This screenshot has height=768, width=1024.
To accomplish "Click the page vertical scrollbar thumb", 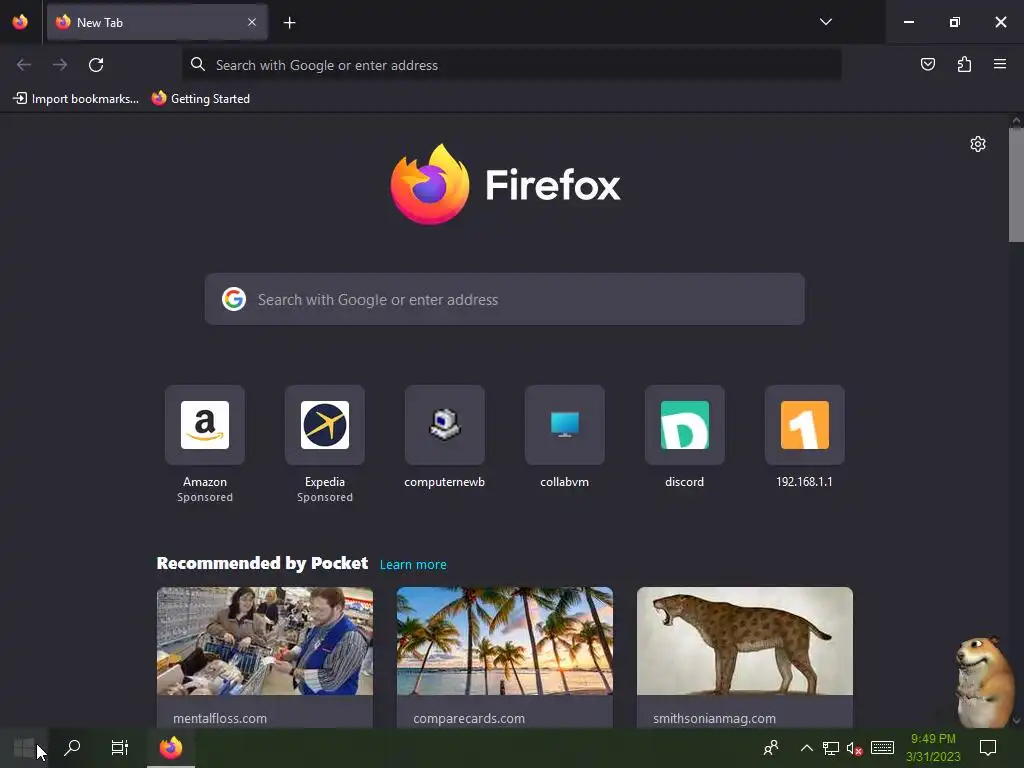I will pyautogui.click(x=1016, y=185).
